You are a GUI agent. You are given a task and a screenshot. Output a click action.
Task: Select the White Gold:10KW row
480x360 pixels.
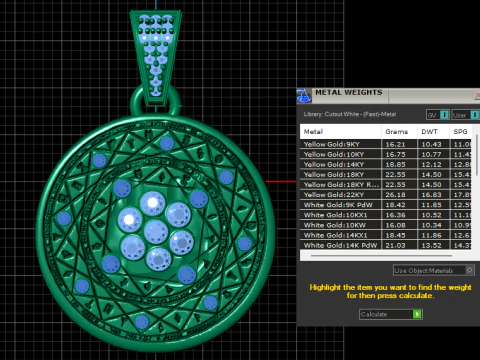click(386, 225)
